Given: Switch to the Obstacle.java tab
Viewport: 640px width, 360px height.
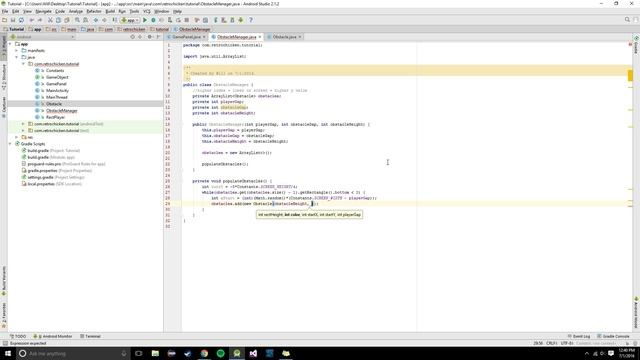Looking at the screenshot, I should (284, 37).
